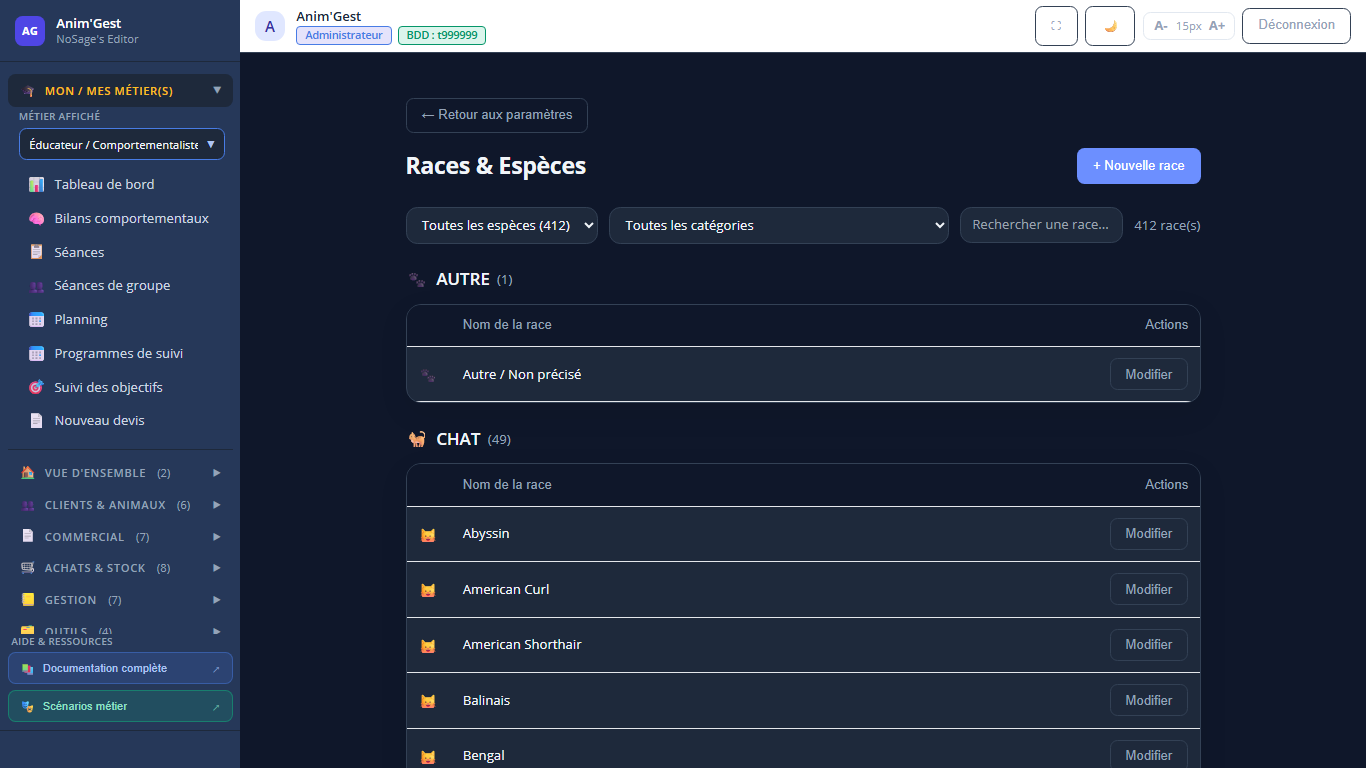Click the Programmes de suivi icon

tap(37, 353)
